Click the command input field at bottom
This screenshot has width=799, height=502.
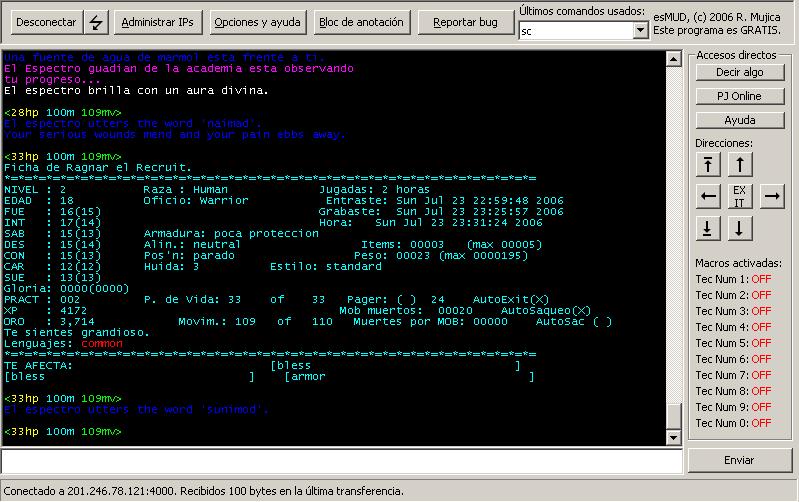point(340,461)
